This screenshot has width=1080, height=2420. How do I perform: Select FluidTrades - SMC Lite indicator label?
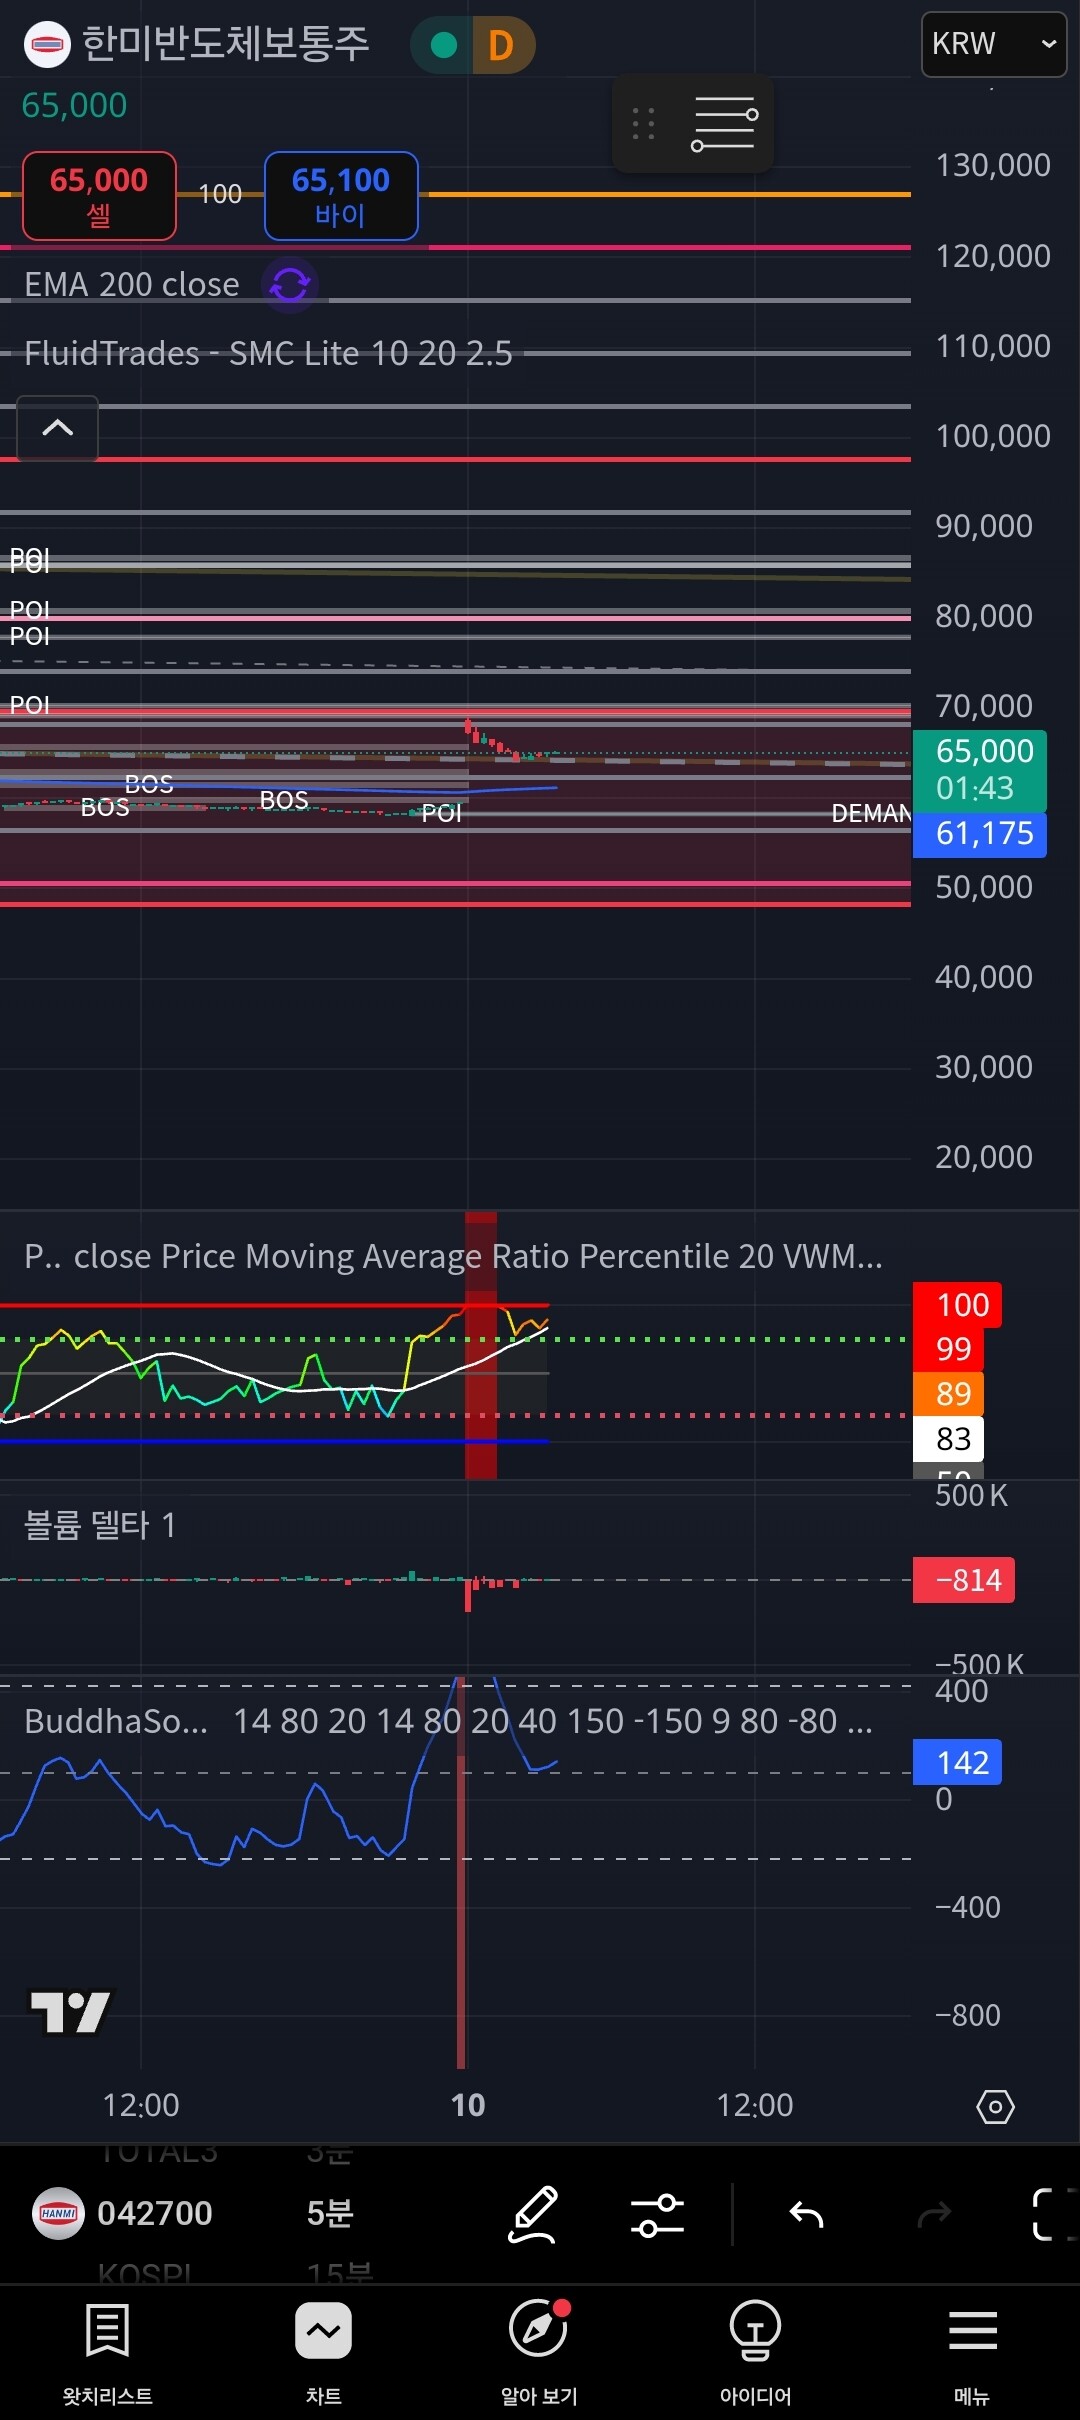click(x=268, y=353)
